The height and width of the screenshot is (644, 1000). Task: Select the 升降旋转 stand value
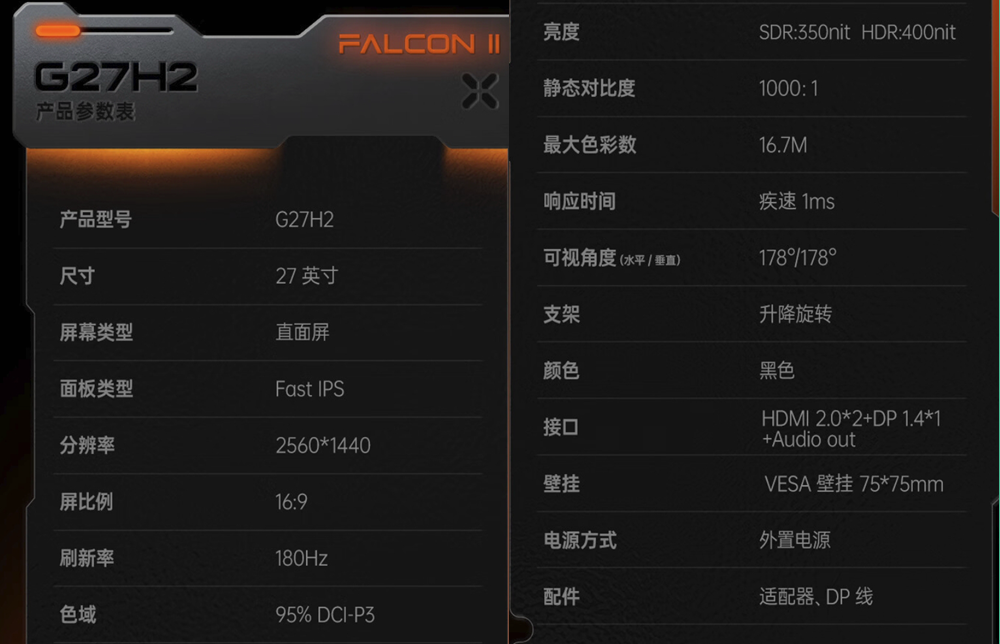point(795,314)
